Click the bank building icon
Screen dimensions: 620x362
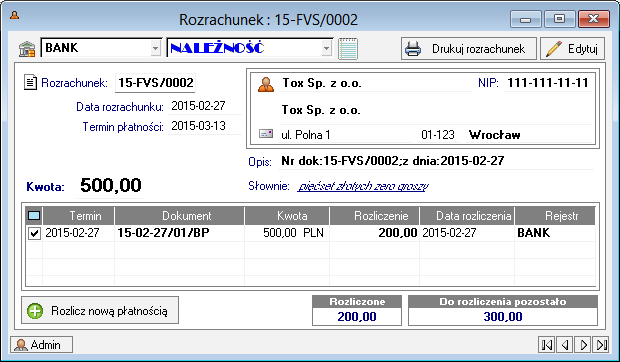click(27, 49)
